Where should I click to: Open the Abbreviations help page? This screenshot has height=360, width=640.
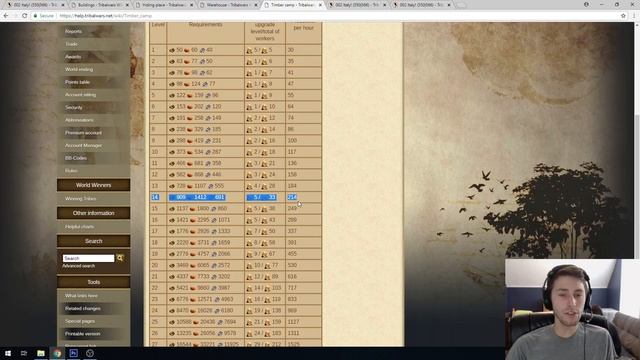(x=79, y=120)
